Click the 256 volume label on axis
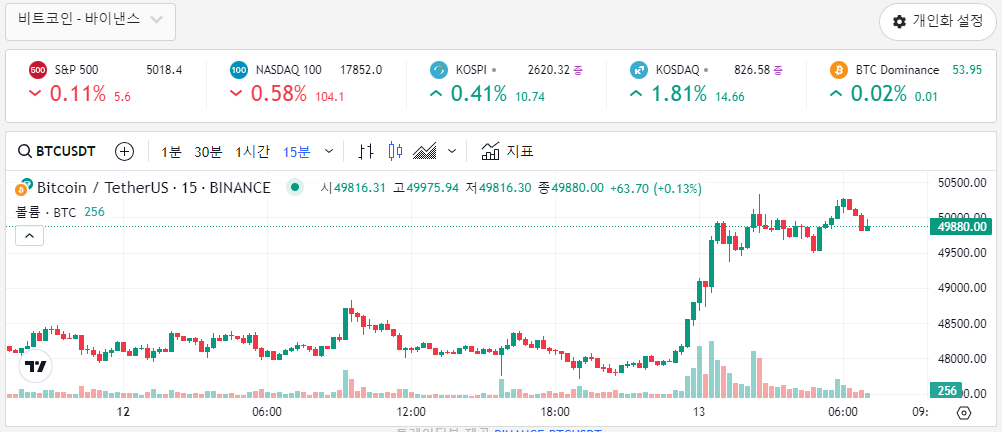 946,390
